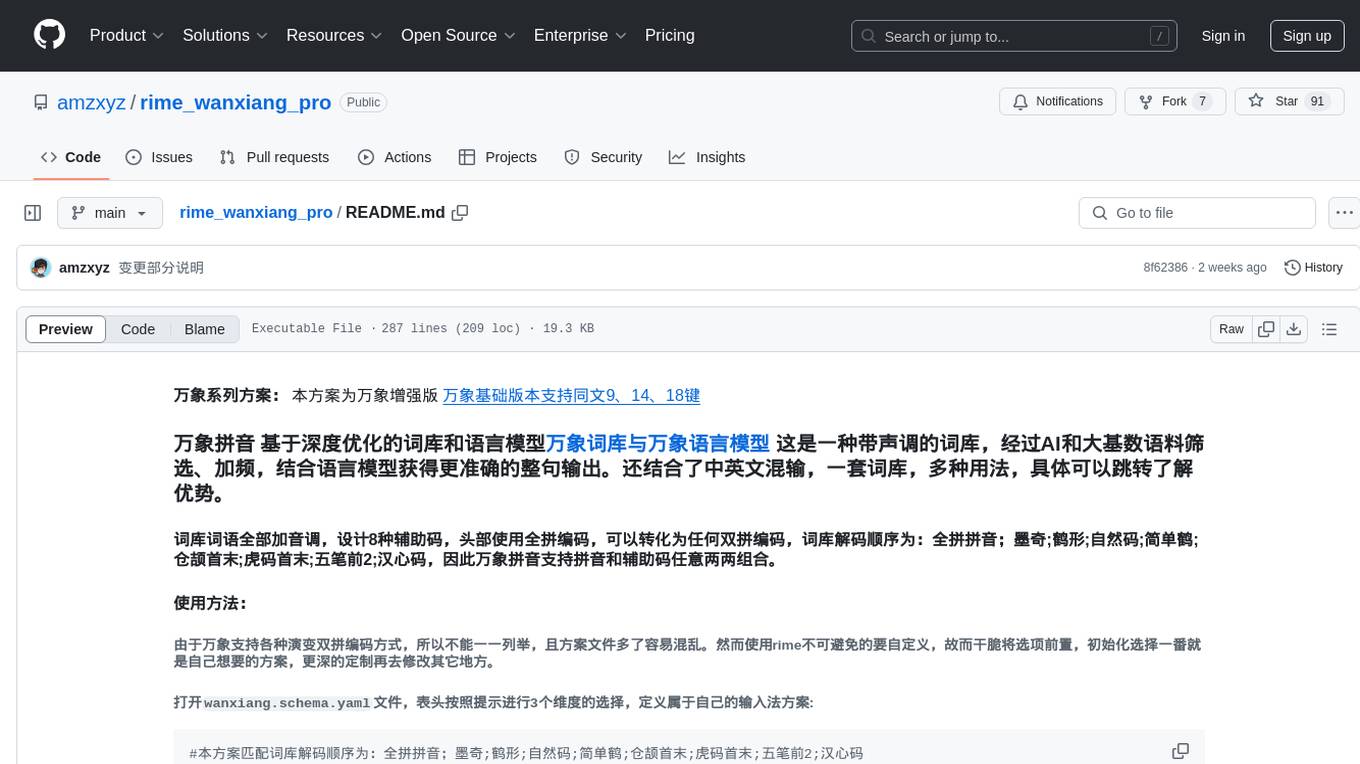The height and width of the screenshot is (764, 1360).
Task: Open the amzxyz commit author avatar
Action: (x=41, y=268)
